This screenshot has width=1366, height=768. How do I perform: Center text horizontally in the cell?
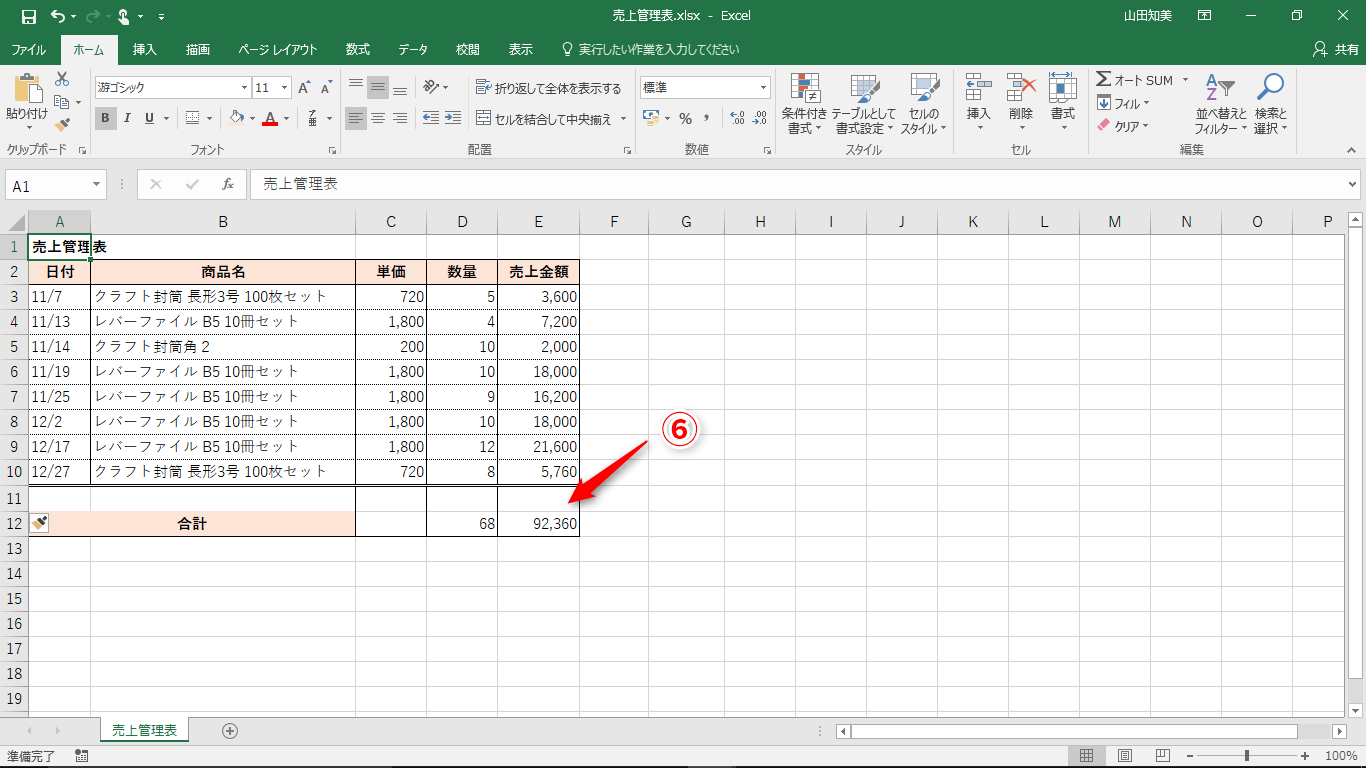pos(378,118)
